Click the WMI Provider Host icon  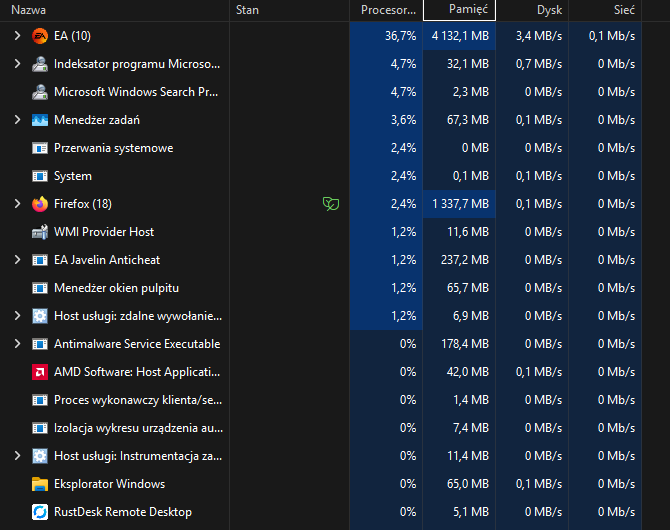[x=40, y=232]
